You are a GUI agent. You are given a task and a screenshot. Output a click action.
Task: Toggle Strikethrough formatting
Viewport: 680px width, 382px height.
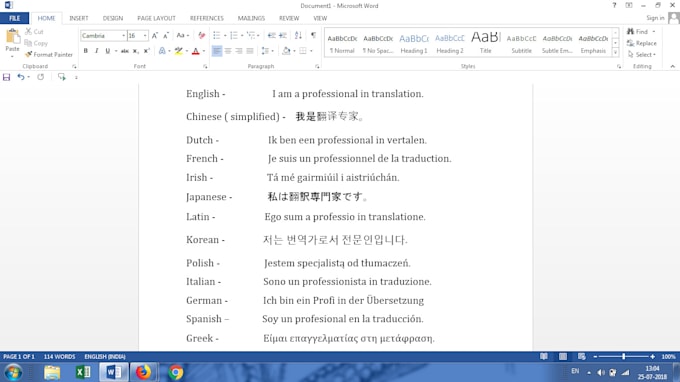pyautogui.click(x=124, y=51)
